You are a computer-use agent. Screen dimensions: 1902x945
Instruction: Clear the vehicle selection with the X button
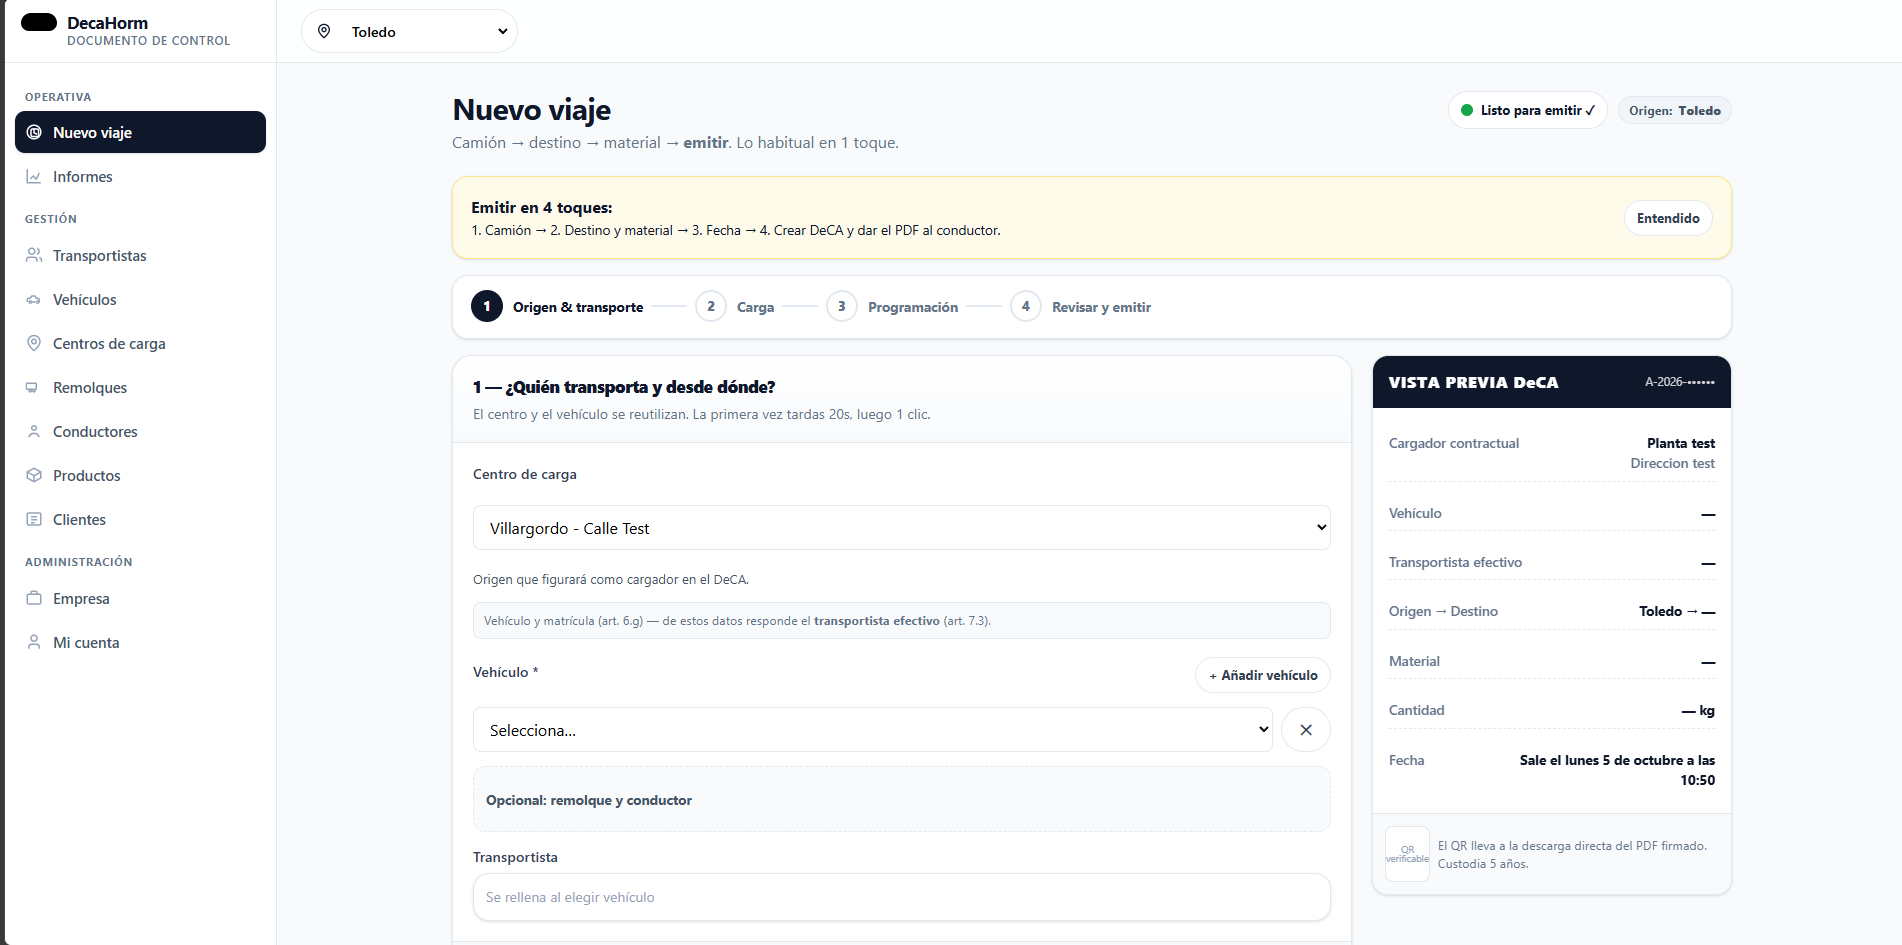point(1306,730)
